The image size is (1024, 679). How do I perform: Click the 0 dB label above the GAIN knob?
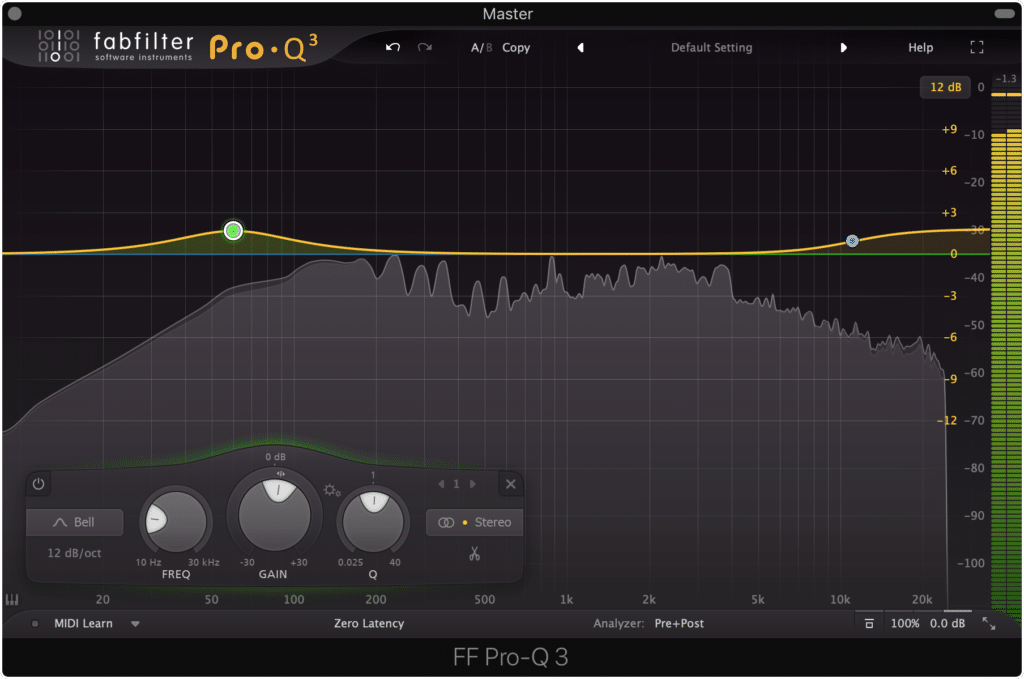[276, 457]
